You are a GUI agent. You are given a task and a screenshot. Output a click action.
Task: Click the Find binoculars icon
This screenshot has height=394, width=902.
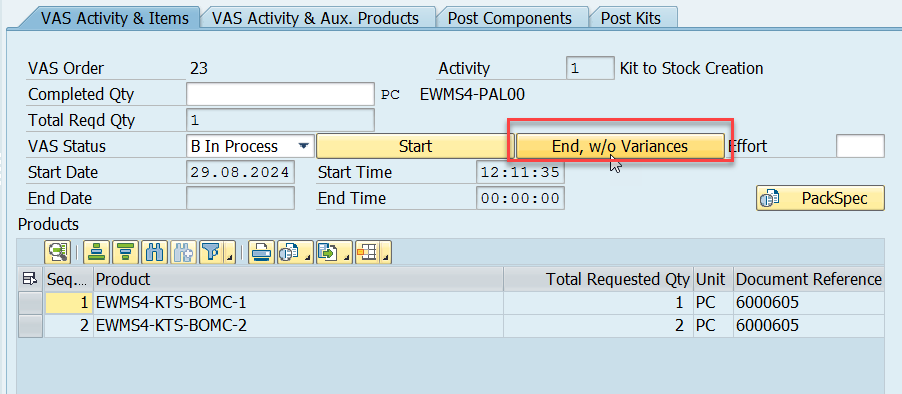pyautogui.click(x=154, y=252)
